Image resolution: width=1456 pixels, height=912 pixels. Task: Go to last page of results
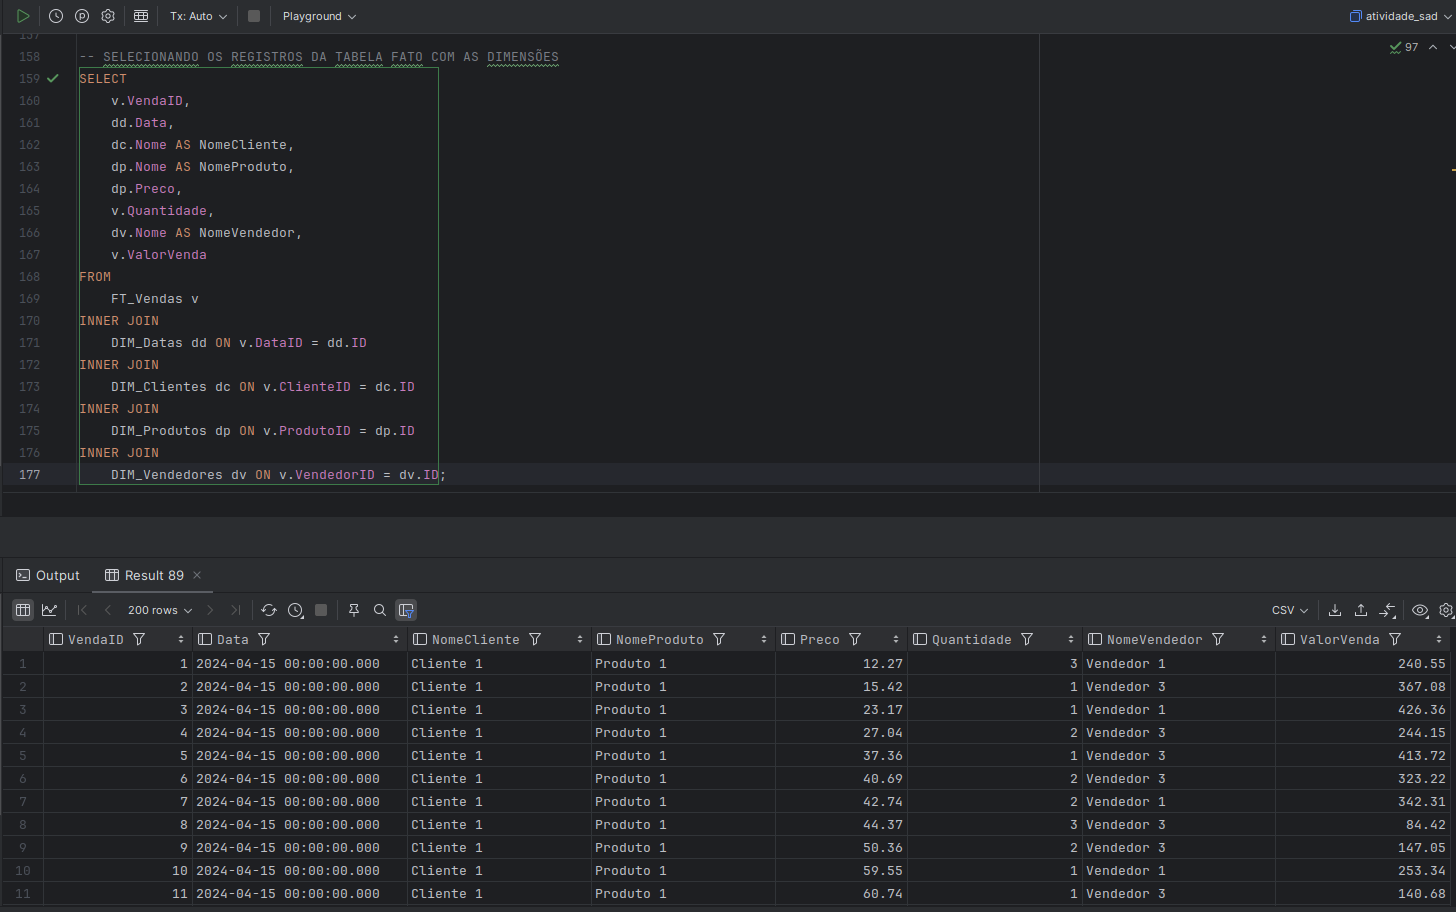tap(236, 610)
